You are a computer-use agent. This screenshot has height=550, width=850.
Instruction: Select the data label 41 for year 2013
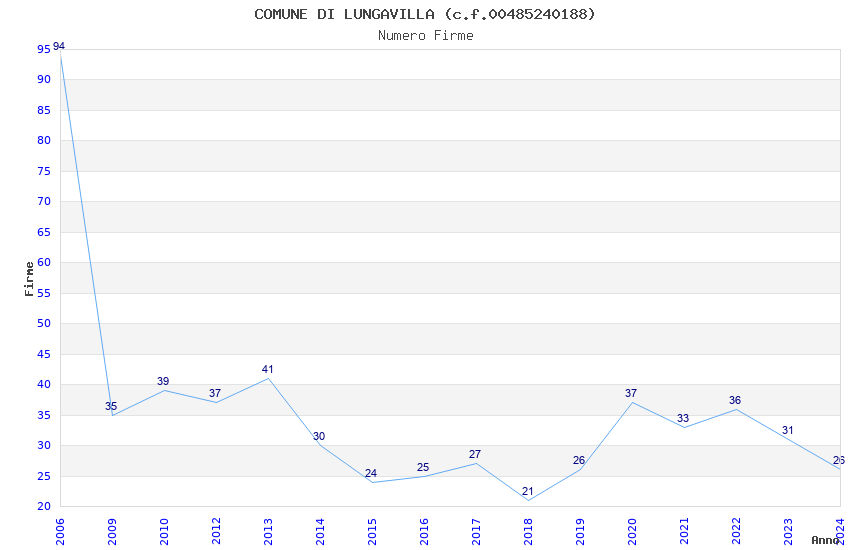(267, 369)
